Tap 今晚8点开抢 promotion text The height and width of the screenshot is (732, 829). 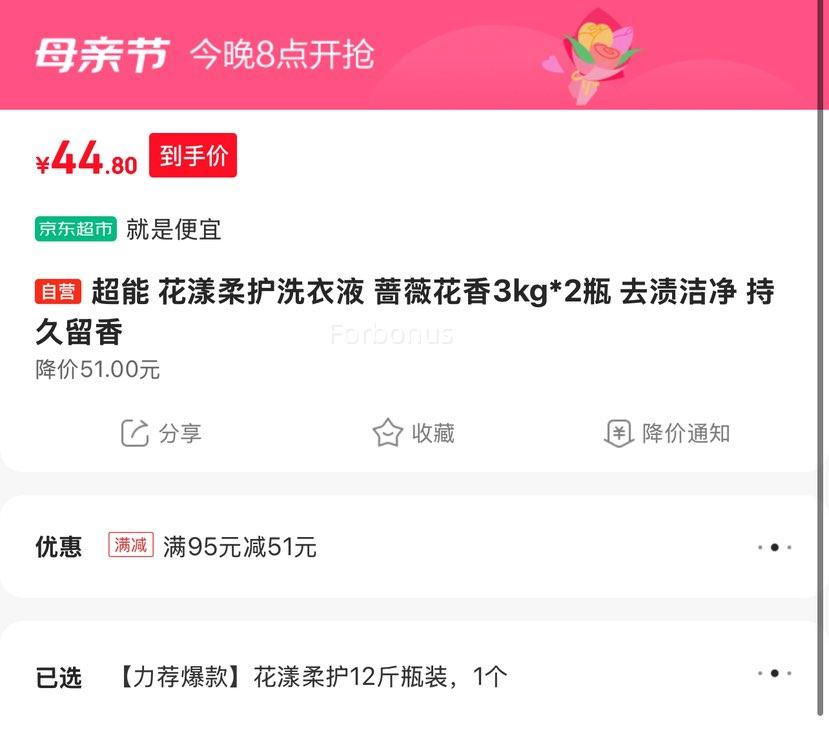(x=282, y=54)
